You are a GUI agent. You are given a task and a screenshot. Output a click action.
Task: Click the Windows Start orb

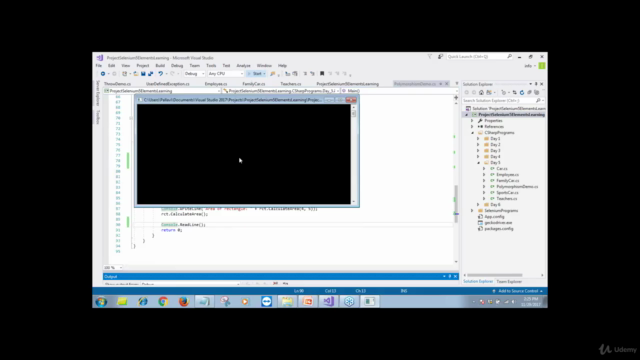coord(101,302)
